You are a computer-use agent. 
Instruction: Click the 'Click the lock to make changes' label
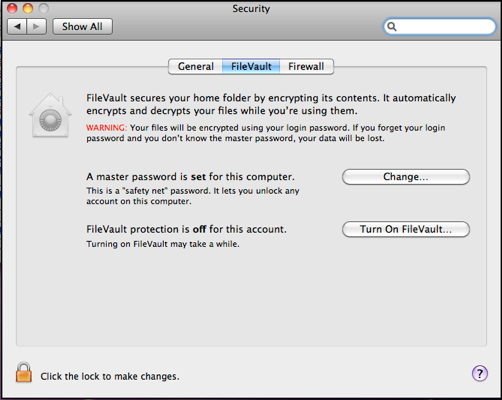[110, 376]
